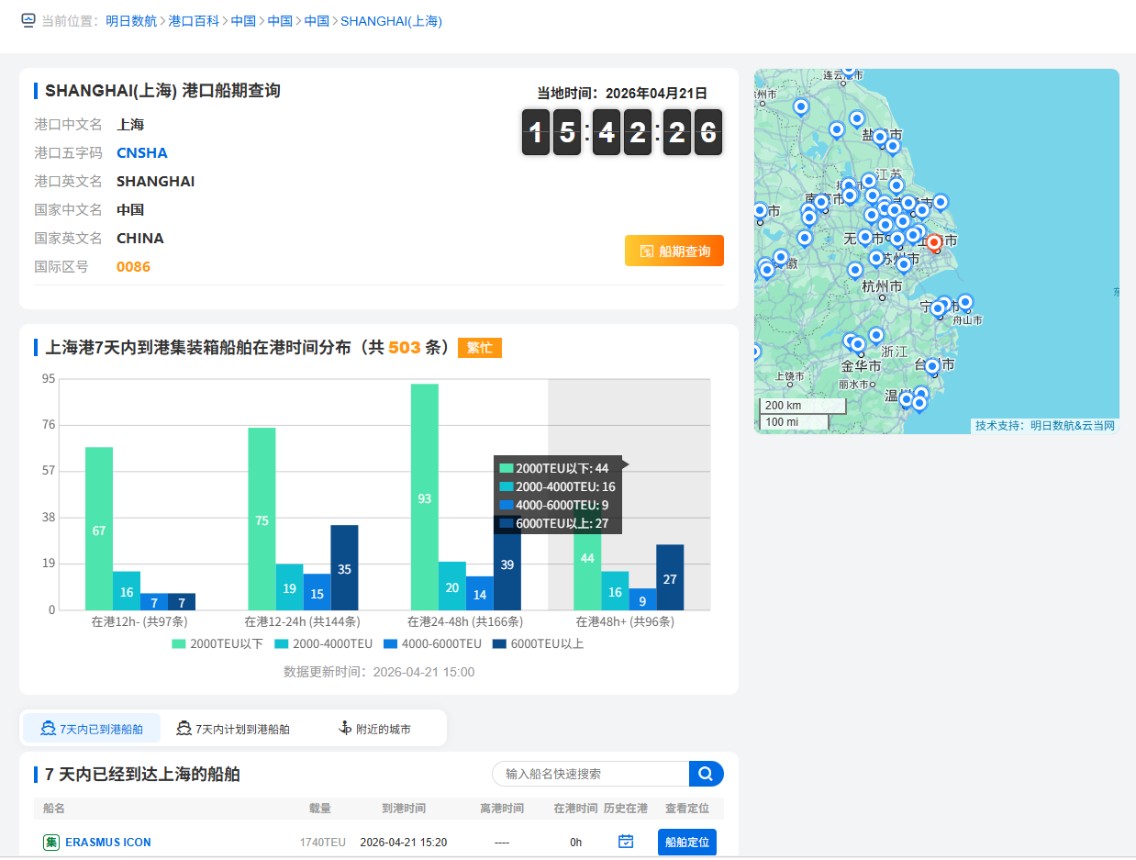1136x860 pixels.
Task: Focus the 输入船名快速搜索 search field
Action: click(x=590, y=774)
